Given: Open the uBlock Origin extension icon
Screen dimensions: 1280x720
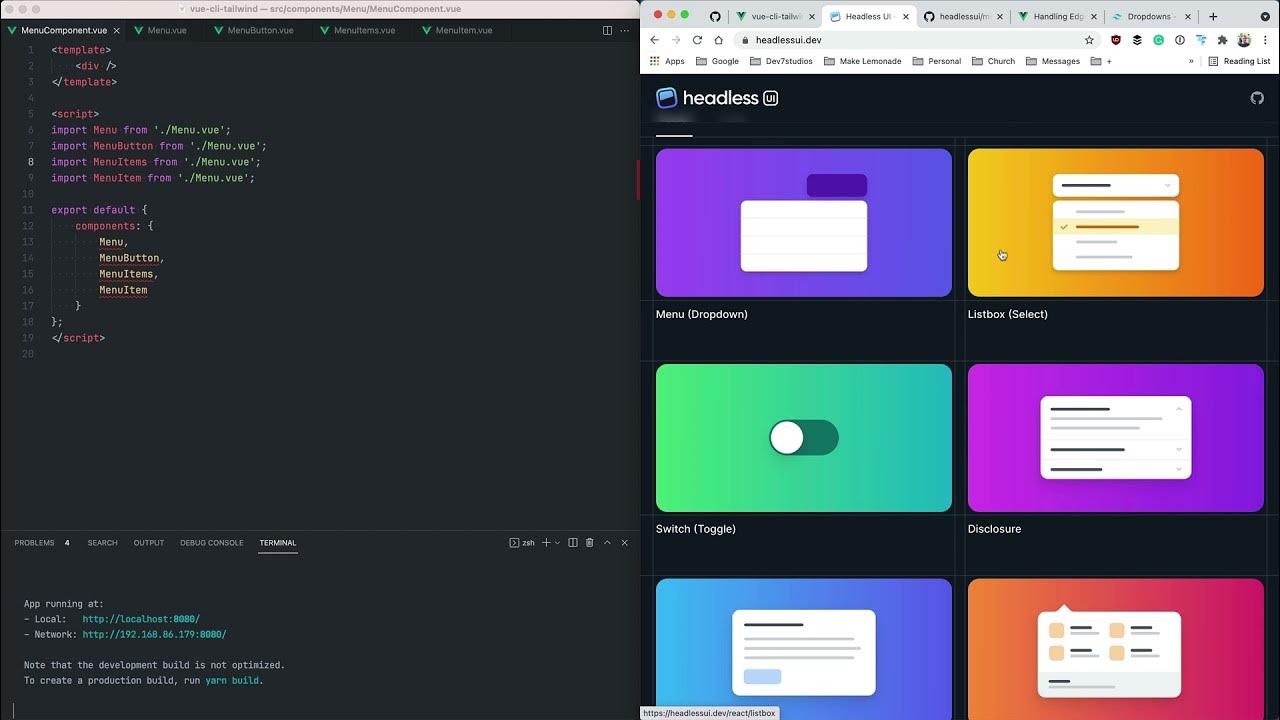Looking at the screenshot, I should (x=1116, y=40).
